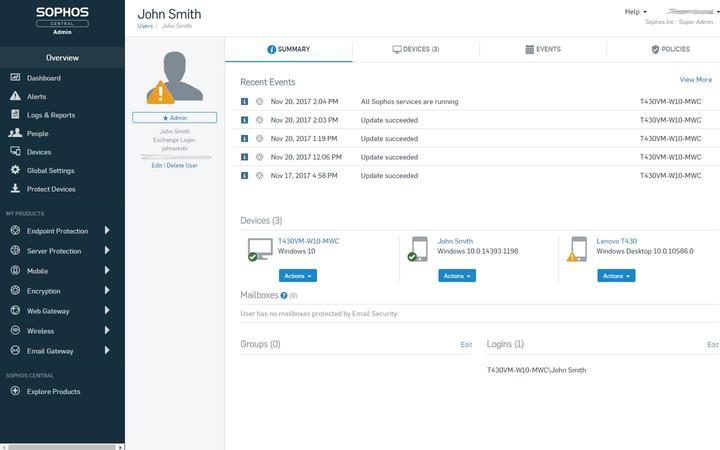Select Server Protection product icon
The height and width of the screenshot is (450, 720).
click(x=15, y=250)
